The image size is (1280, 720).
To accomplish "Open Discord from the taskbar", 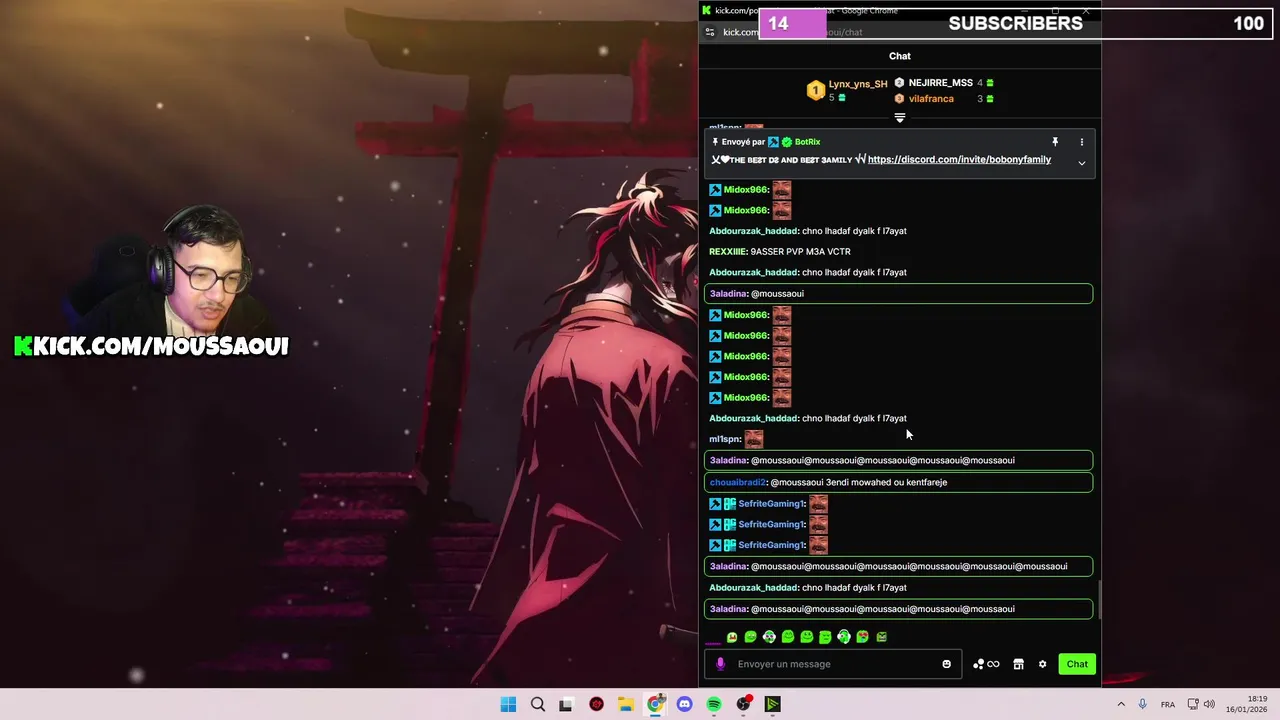I will point(684,704).
